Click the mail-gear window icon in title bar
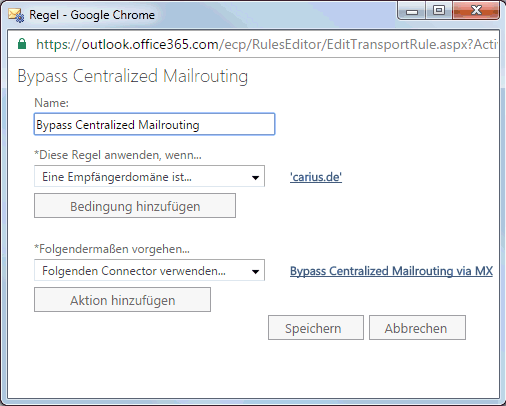Screen dimensions: 506x406 point(16,15)
